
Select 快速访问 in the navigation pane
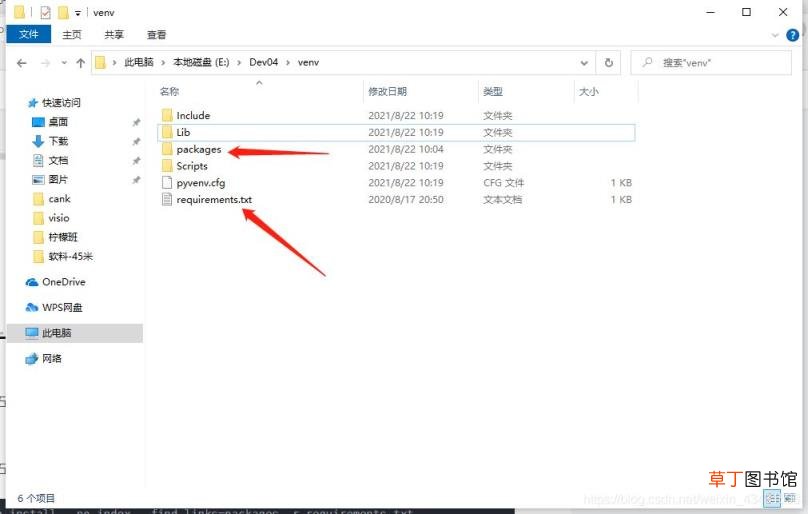61,103
